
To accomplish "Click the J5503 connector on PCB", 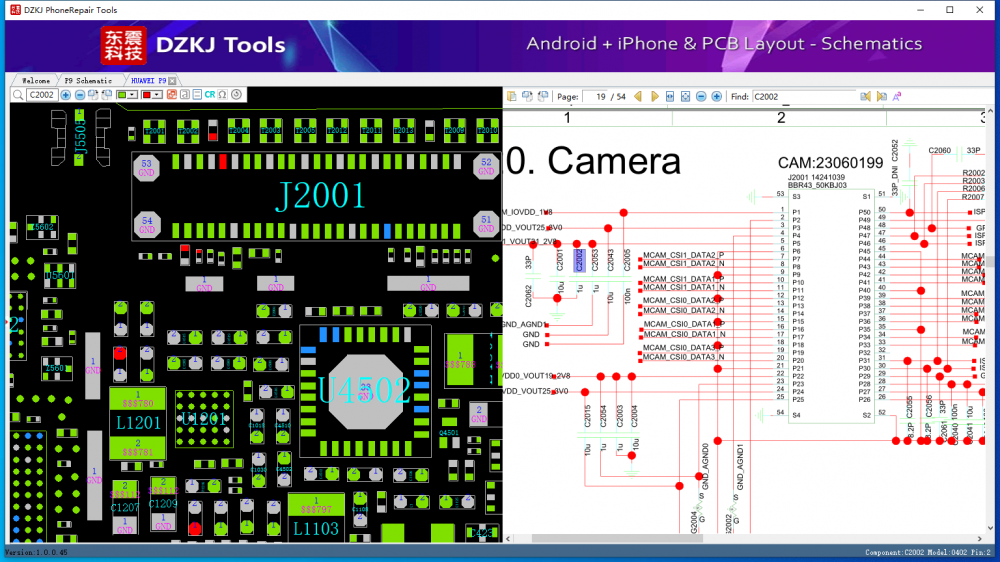I will [x=80, y=138].
